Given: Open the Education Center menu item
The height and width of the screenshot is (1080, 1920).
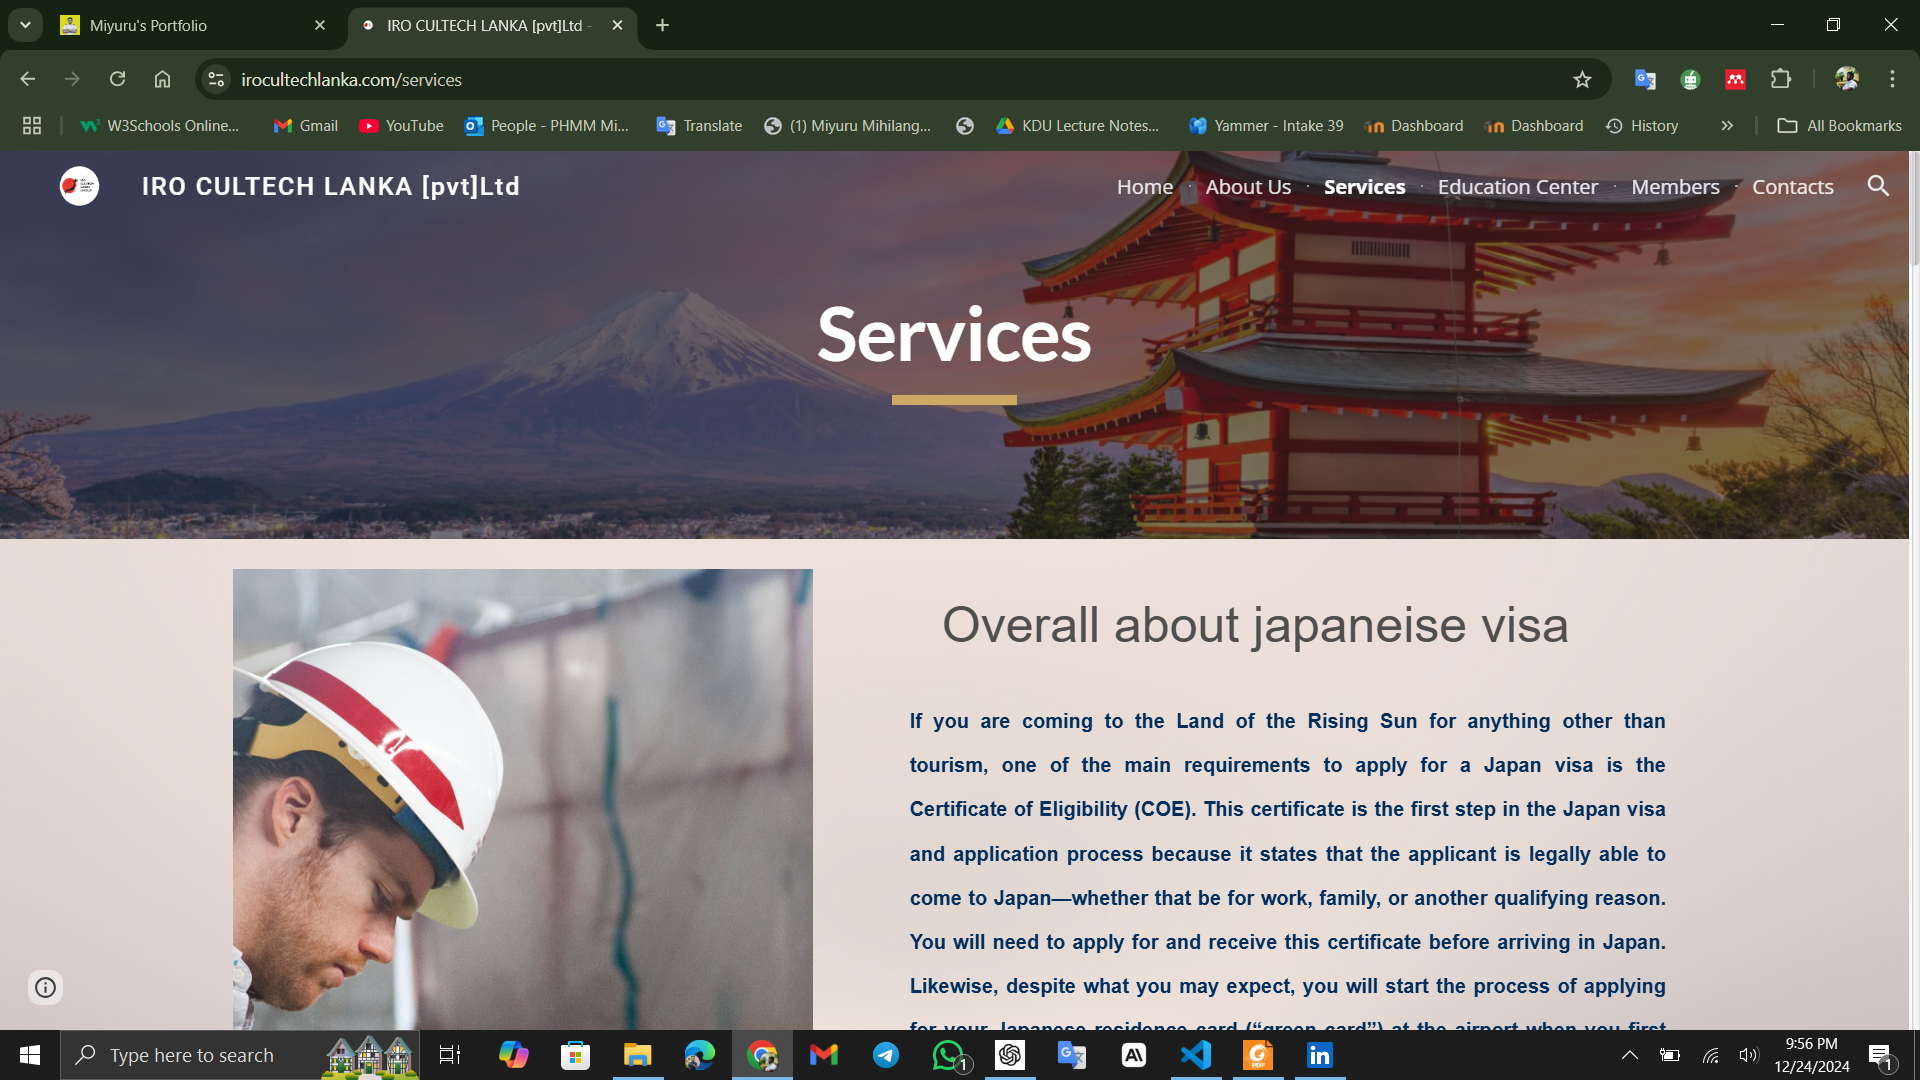Looking at the screenshot, I should click(1517, 187).
